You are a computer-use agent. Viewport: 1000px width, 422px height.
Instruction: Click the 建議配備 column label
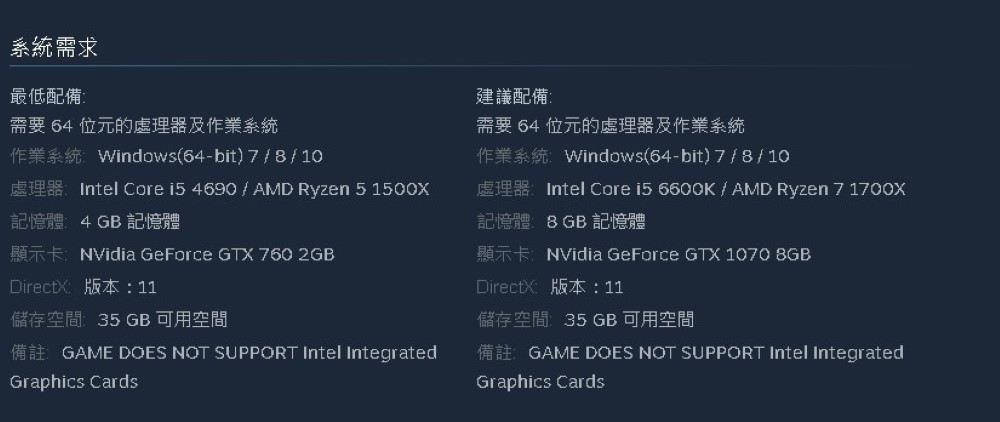coord(513,97)
